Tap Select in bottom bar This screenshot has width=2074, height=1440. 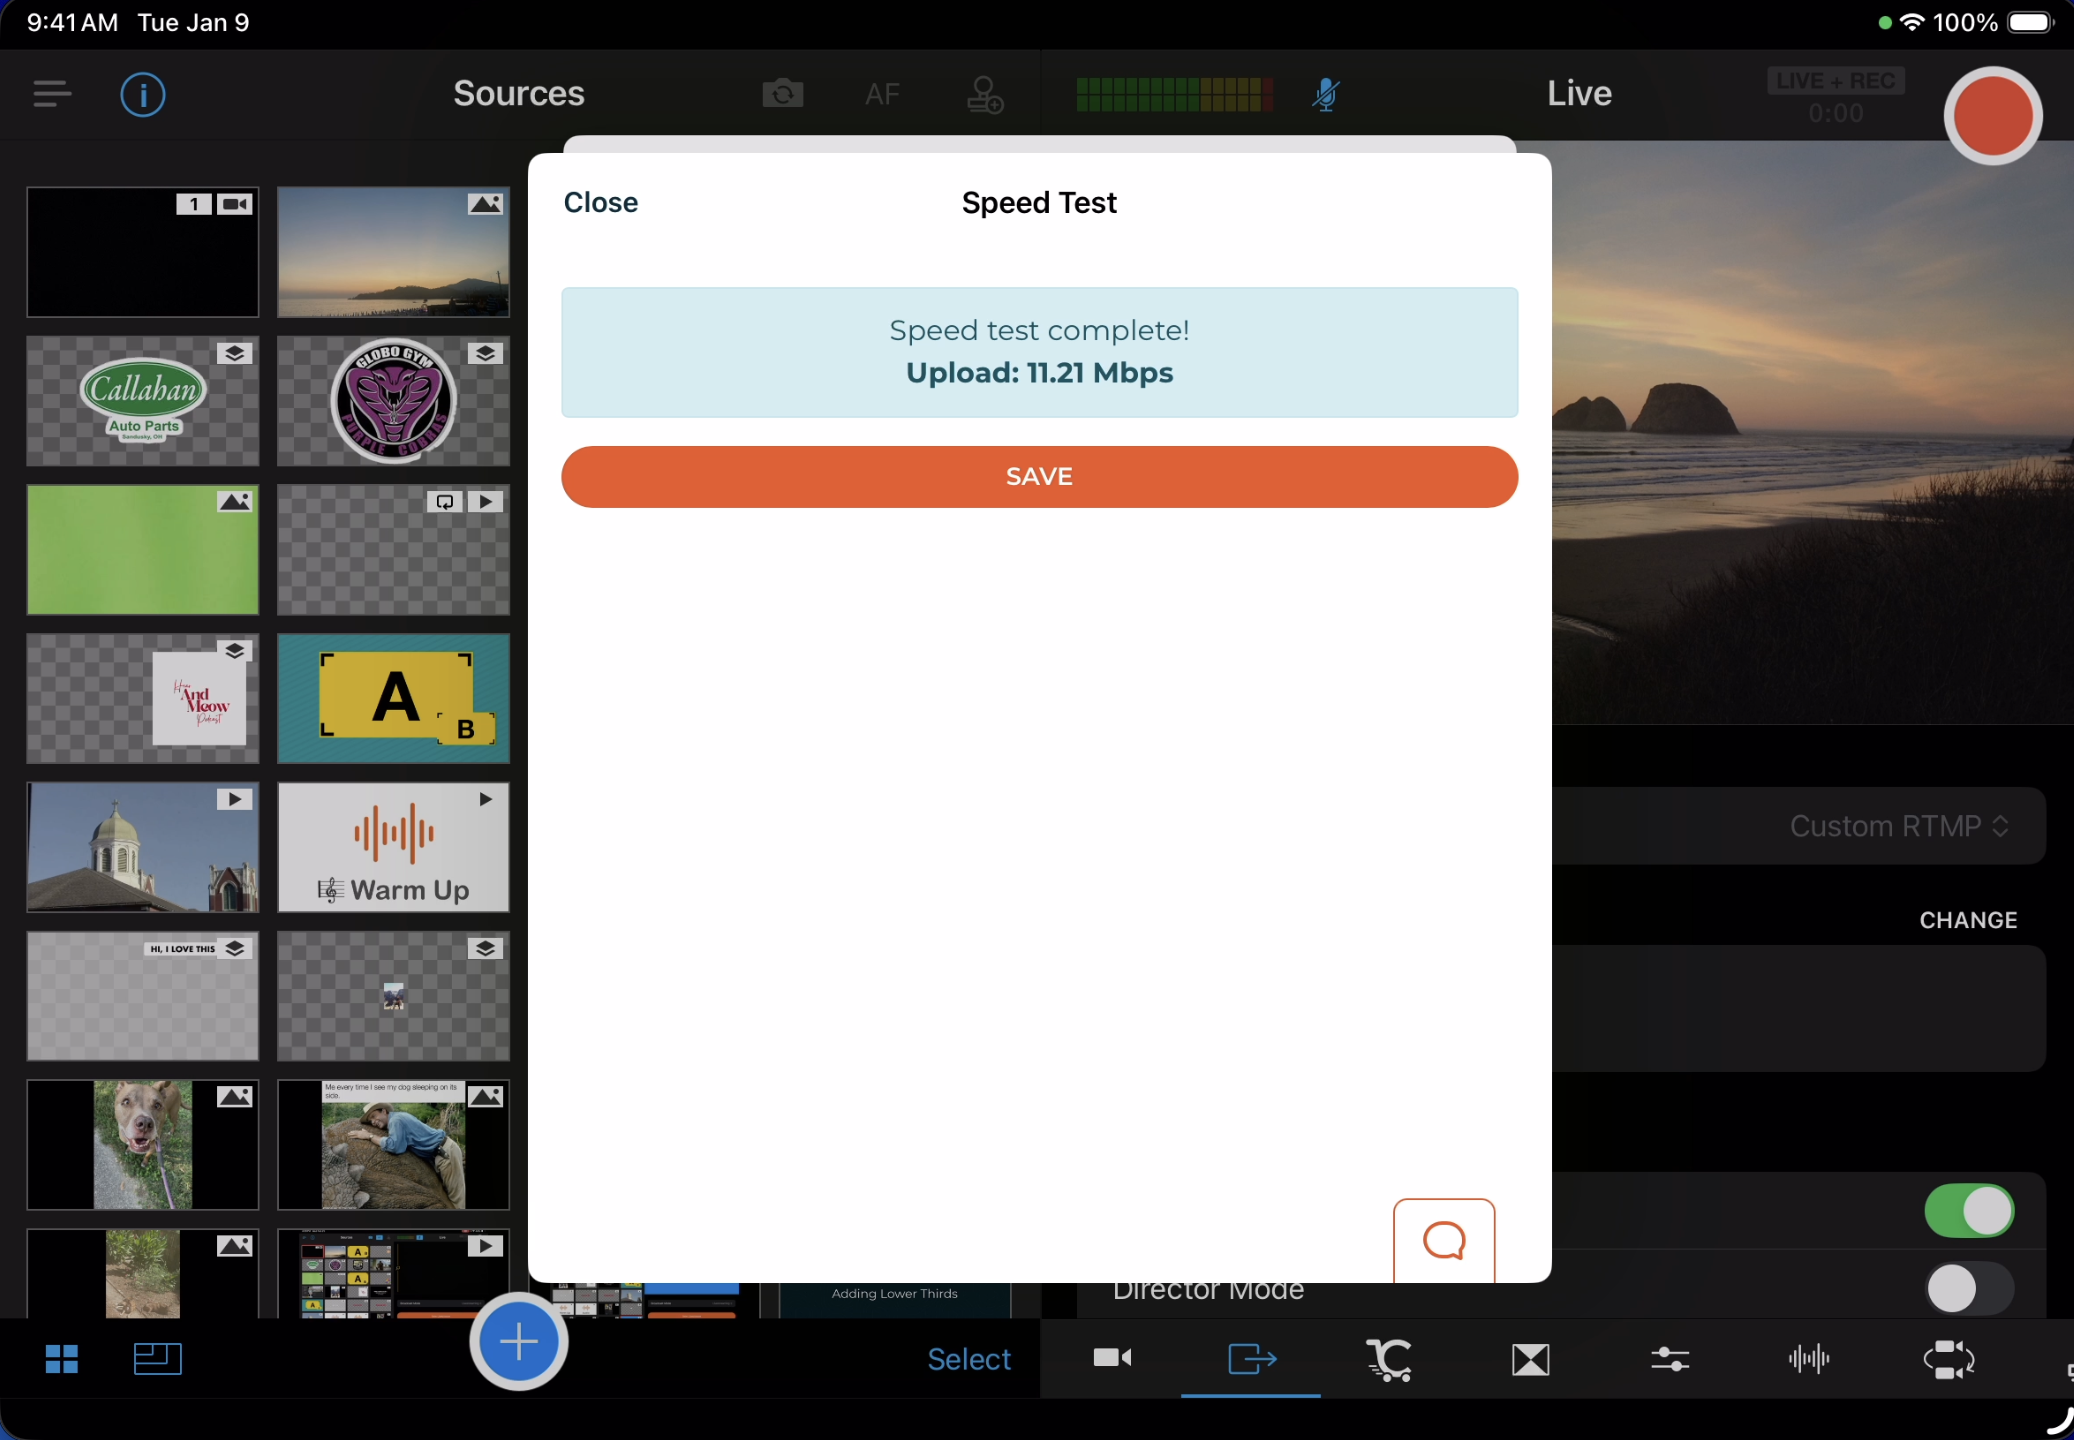tap(968, 1359)
